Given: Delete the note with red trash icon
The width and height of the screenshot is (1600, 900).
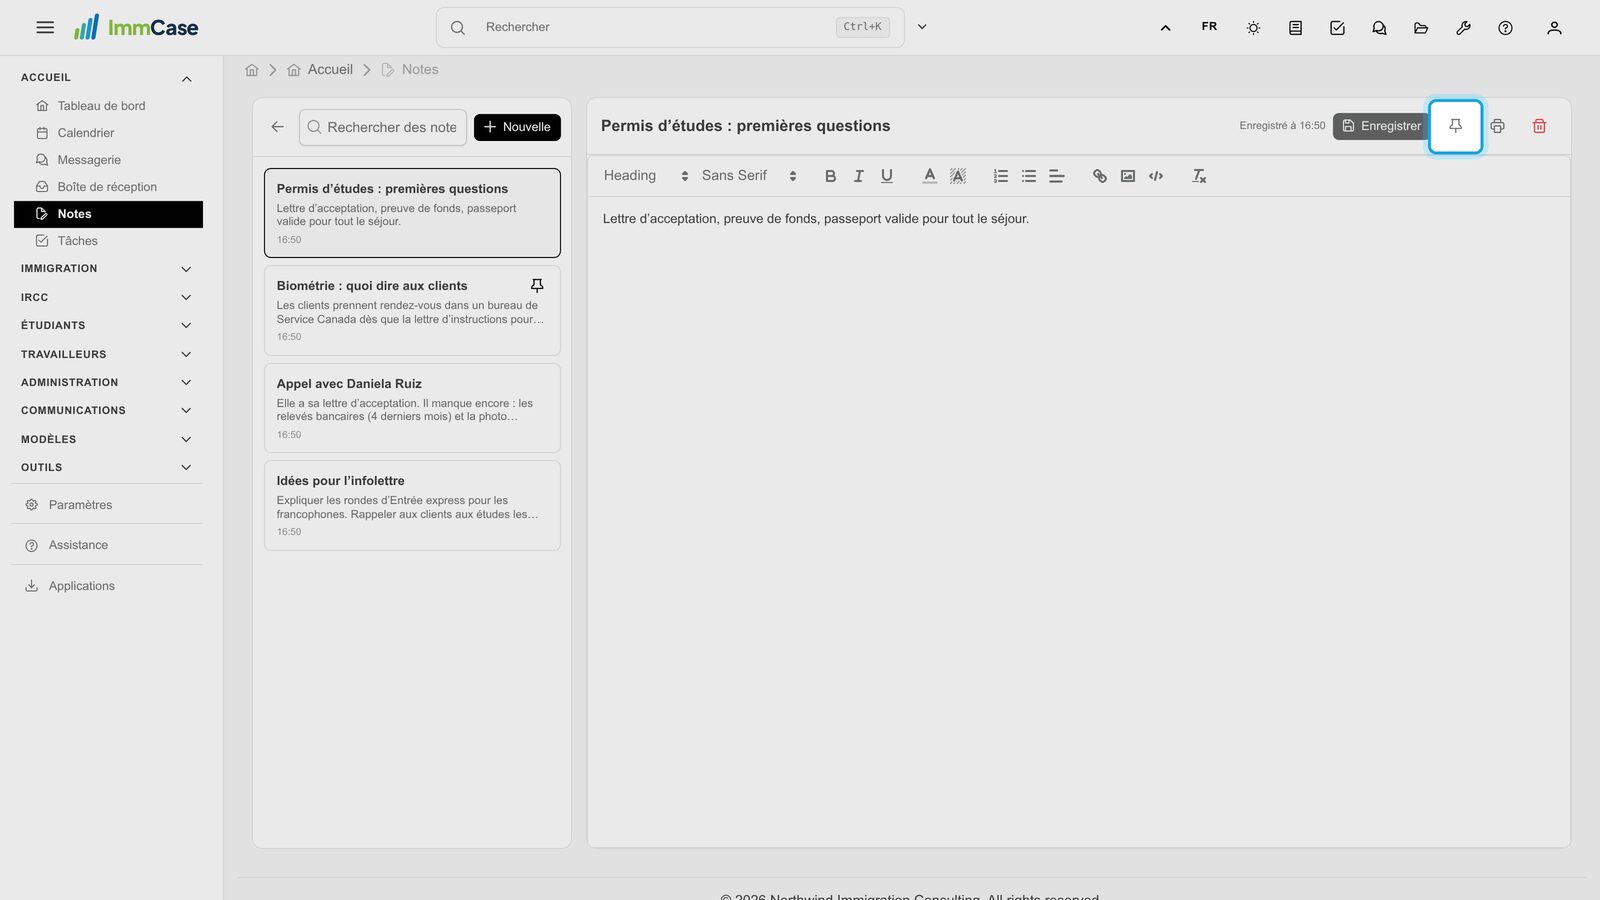Looking at the screenshot, I should (1539, 126).
